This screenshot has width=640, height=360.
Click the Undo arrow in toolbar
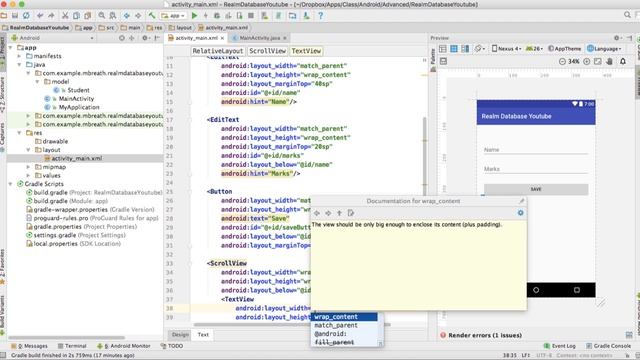click(x=40, y=16)
